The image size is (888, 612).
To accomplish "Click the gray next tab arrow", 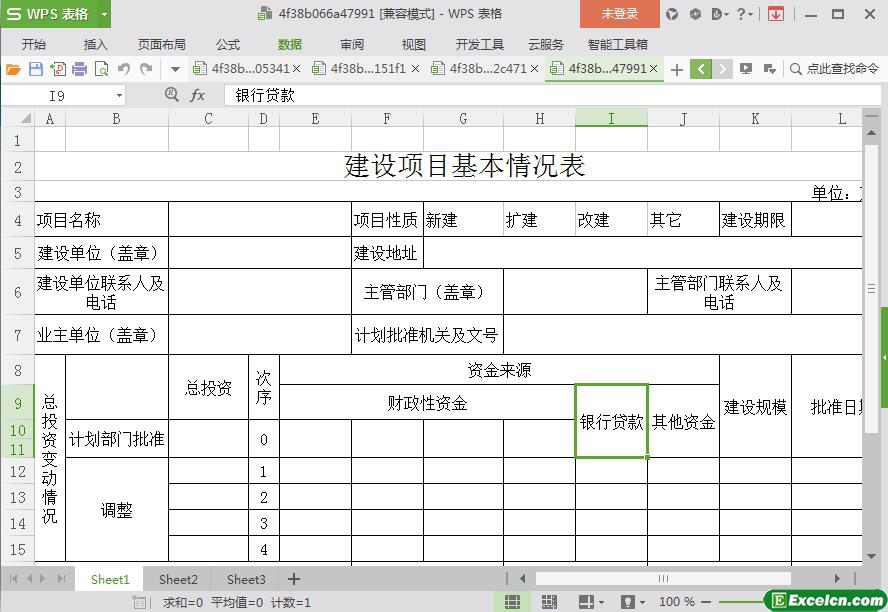I will 722,69.
